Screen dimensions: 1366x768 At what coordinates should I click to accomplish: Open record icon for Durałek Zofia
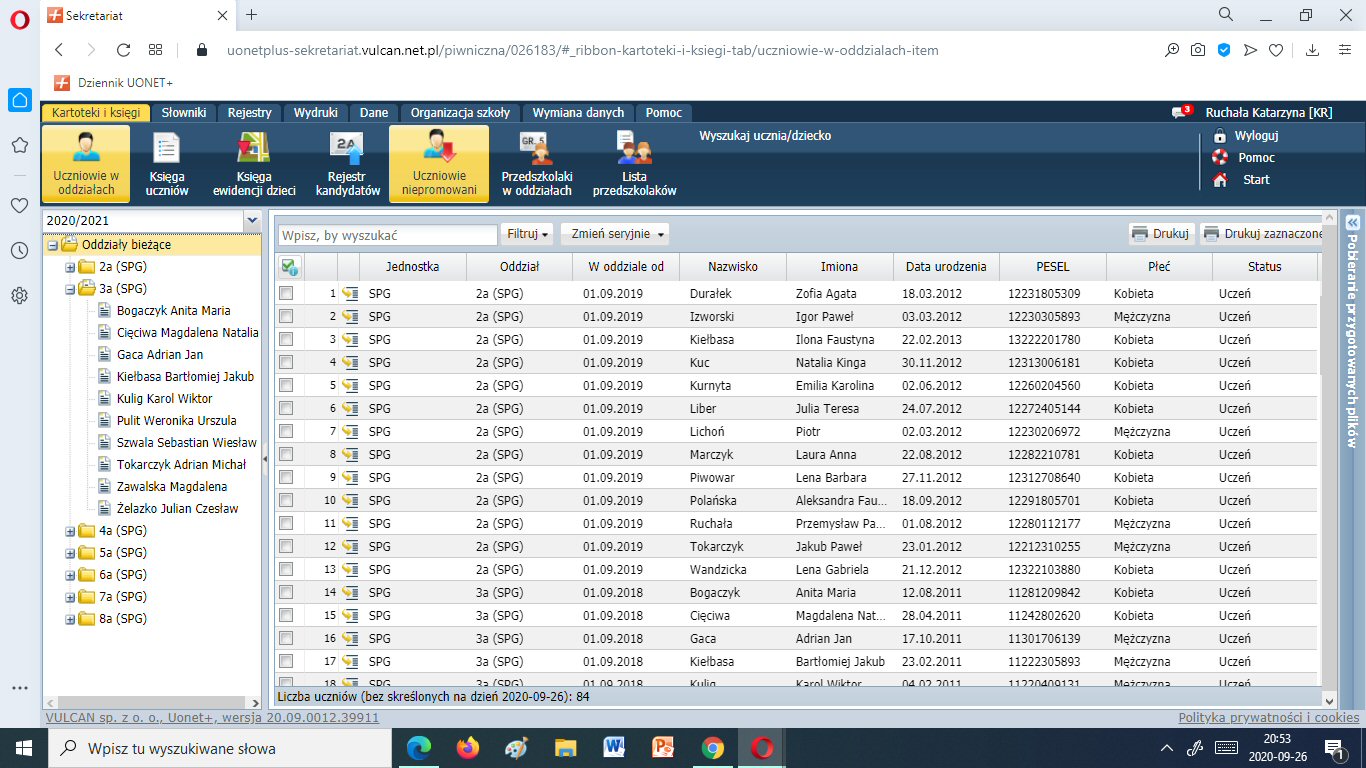coord(350,294)
